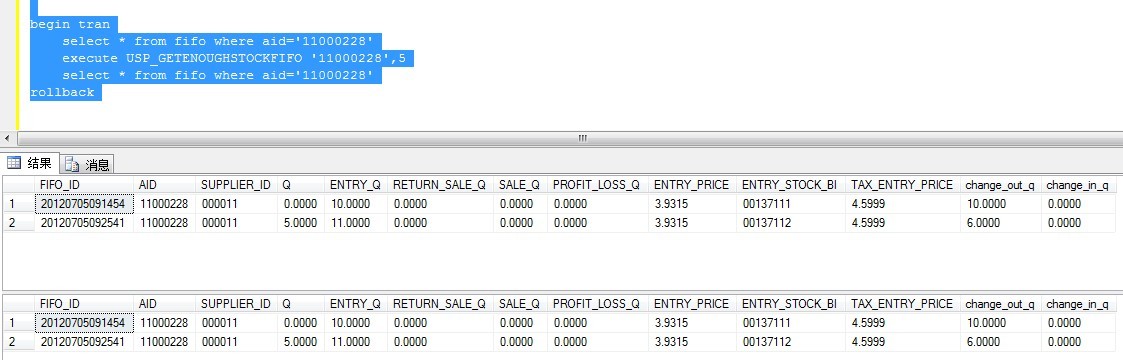
Task: Click the select statement above the execute line
Action: click(218, 42)
